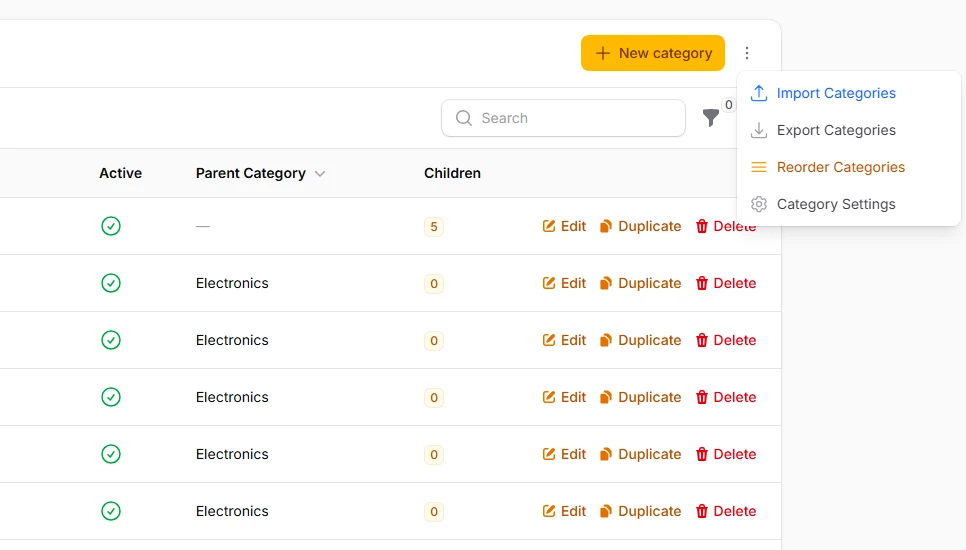The image size is (966, 550).
Task: Delete the second Electronics row
Action: pos(726,340)
